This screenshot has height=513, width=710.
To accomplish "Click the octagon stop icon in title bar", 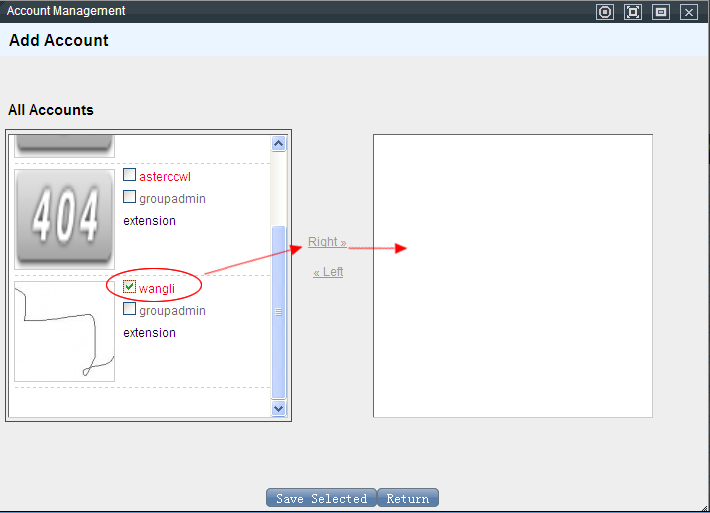I will point(604,12).
